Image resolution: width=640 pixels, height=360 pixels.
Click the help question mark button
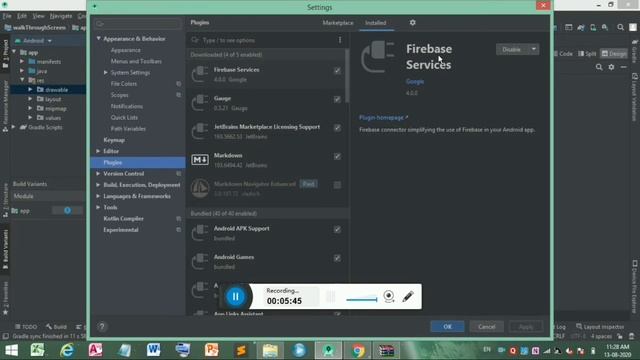(102, 327)
